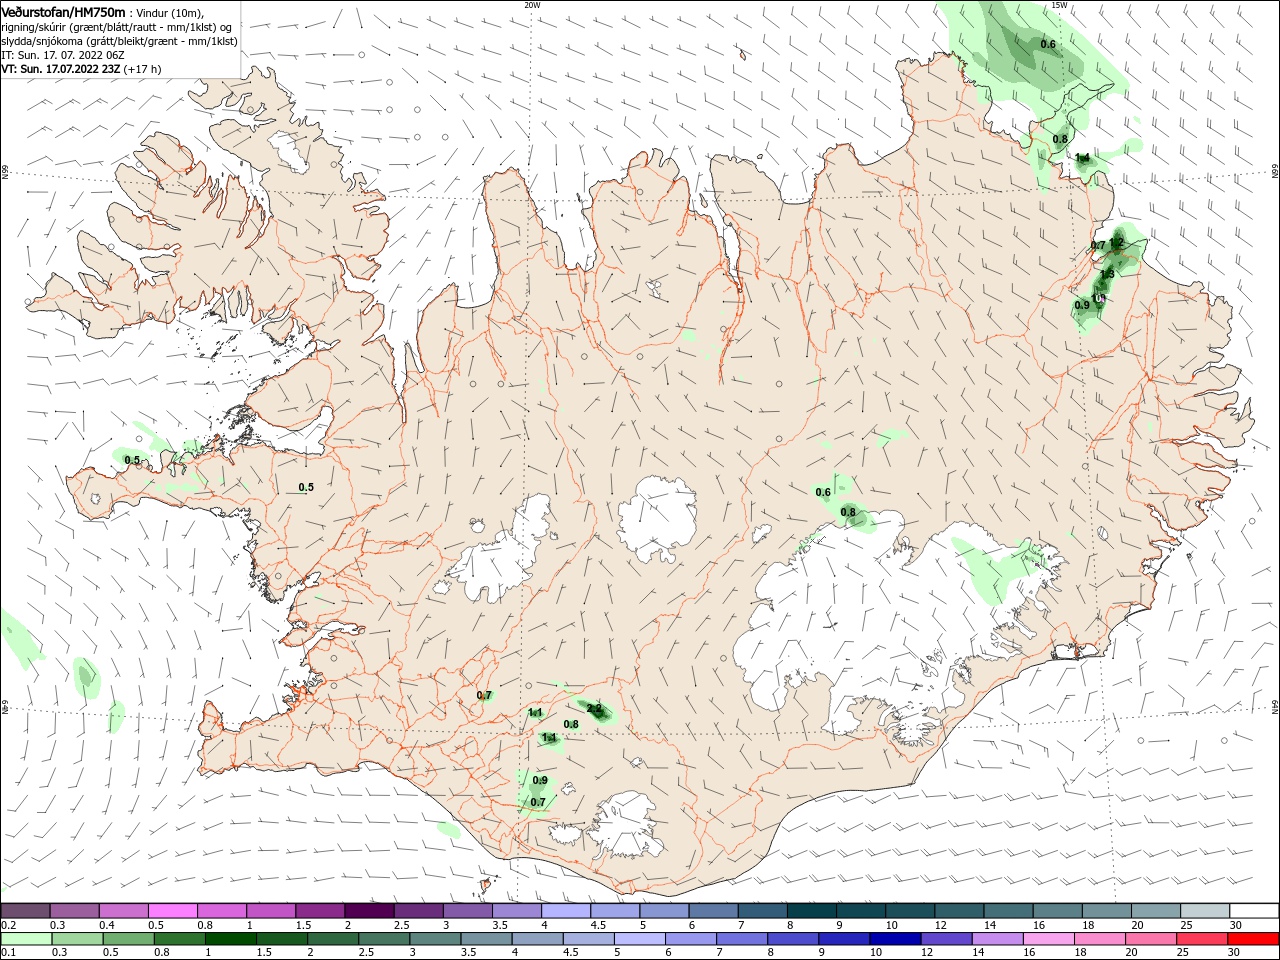Click the 0.1 label in lower legend

(8, 953)
